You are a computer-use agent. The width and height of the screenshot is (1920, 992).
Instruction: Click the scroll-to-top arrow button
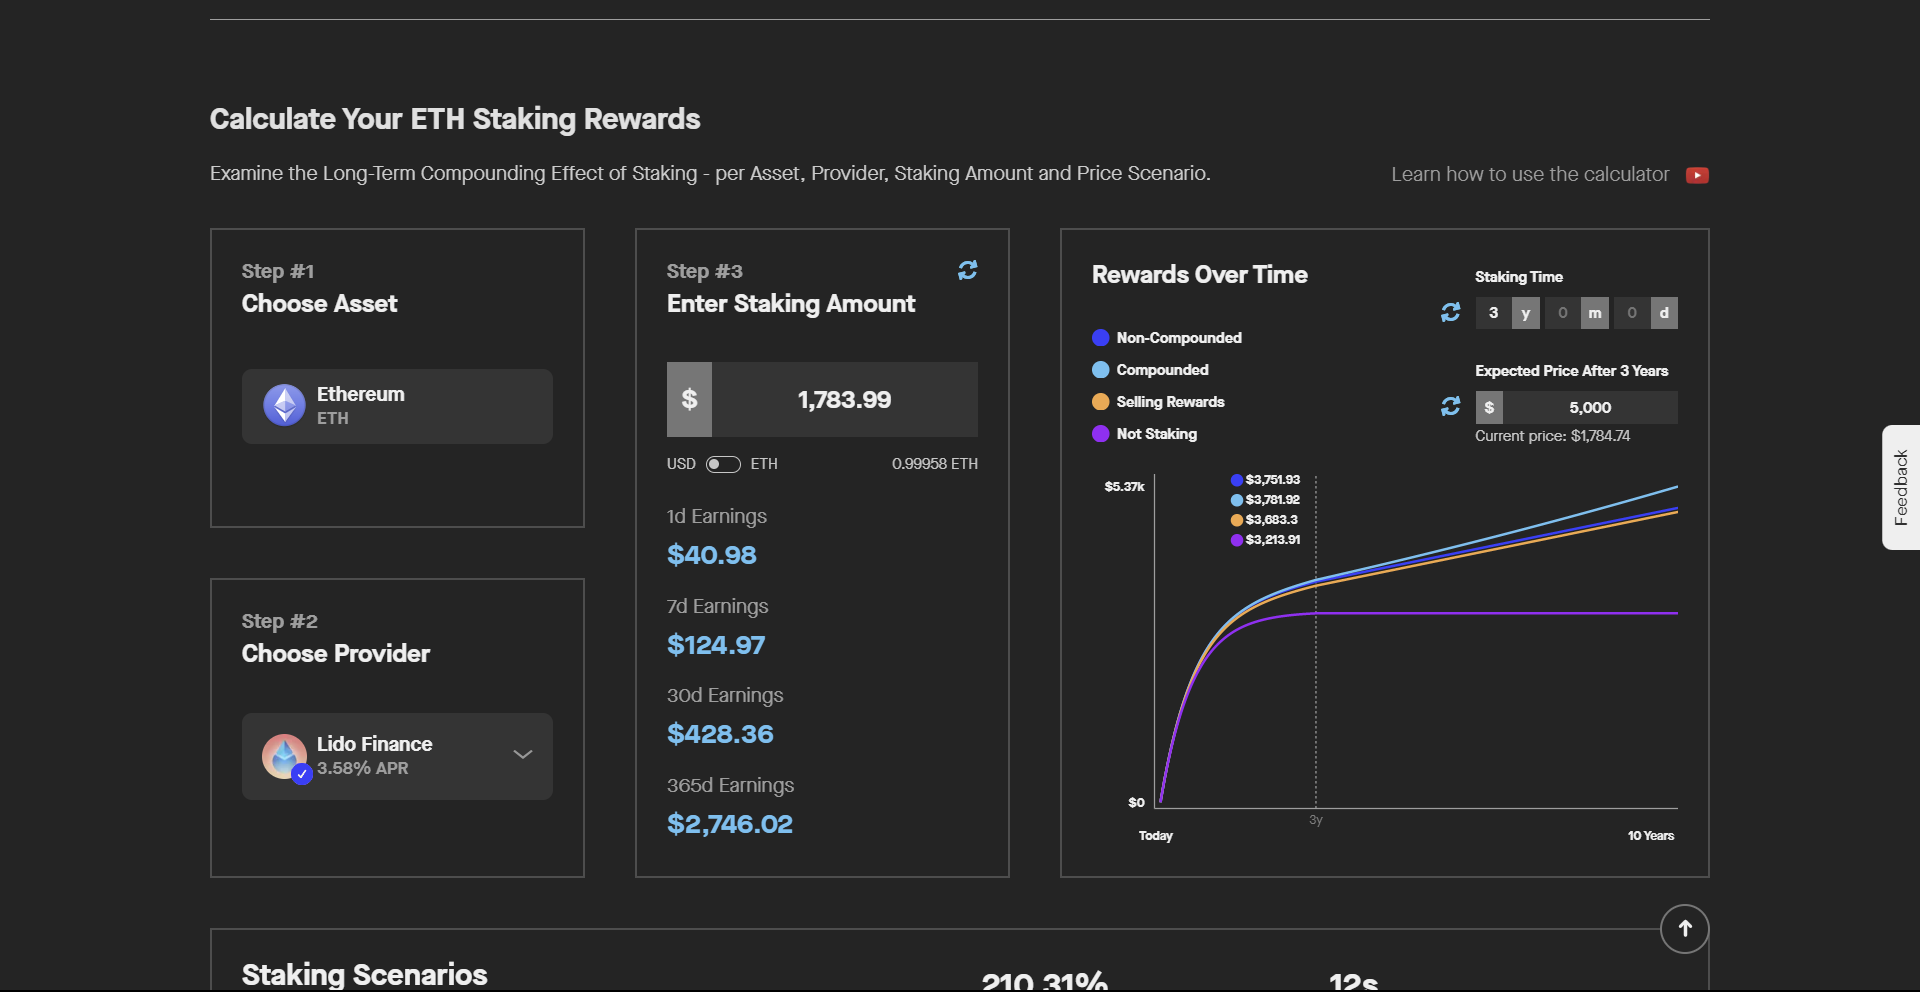point(1685,929)
